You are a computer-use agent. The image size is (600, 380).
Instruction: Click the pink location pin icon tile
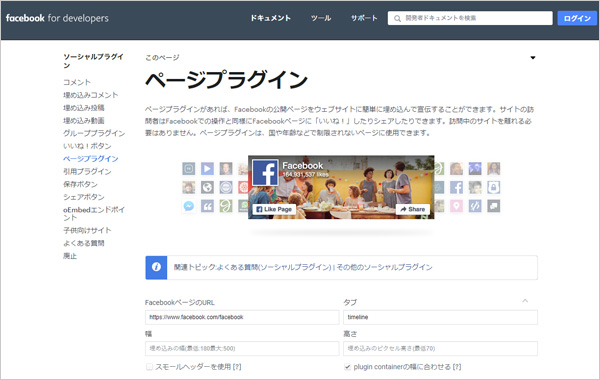pos(456,206)
